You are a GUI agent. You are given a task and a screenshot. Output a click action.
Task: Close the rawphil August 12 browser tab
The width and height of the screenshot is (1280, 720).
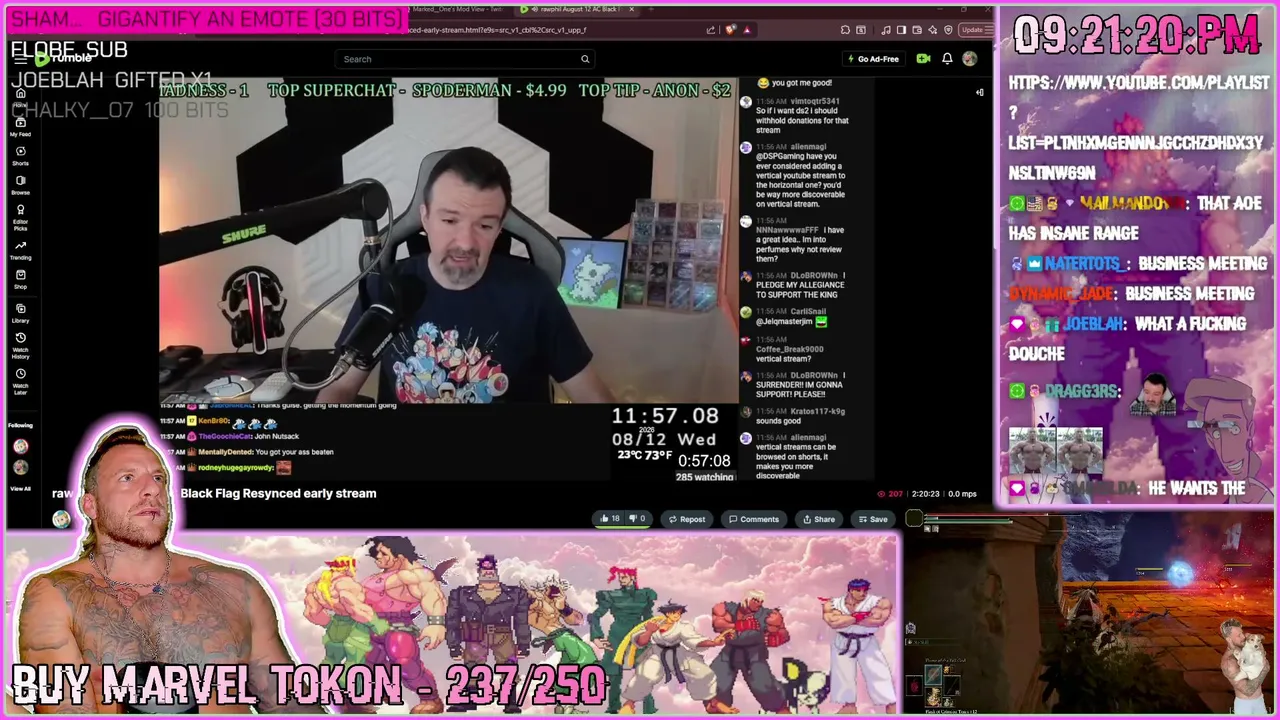pos(631,9)
